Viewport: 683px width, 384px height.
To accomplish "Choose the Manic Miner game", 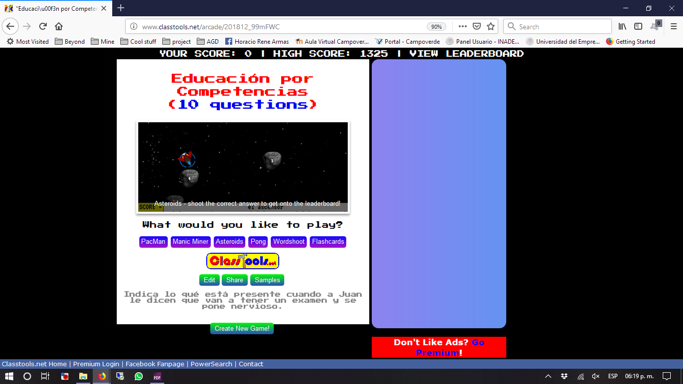I will (x=190, y=242).
